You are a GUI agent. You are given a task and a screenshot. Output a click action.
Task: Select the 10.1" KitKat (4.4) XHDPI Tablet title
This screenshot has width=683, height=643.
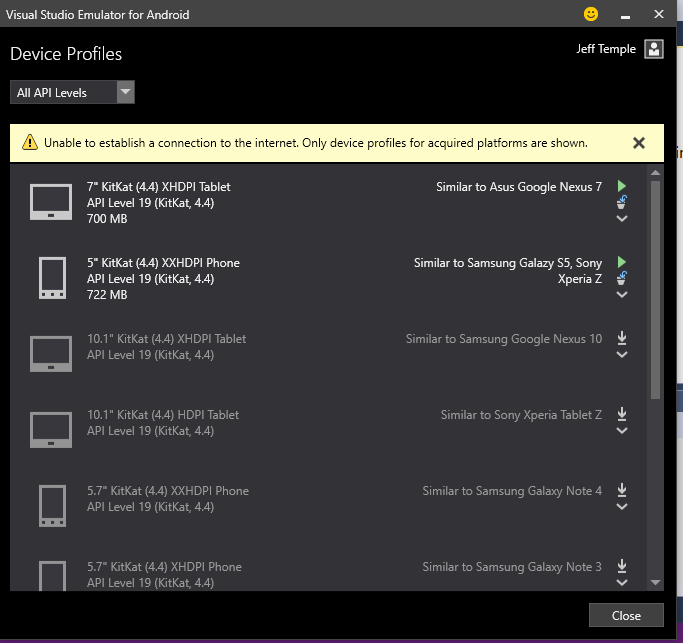pyautogui.click(x=166, y=339)
